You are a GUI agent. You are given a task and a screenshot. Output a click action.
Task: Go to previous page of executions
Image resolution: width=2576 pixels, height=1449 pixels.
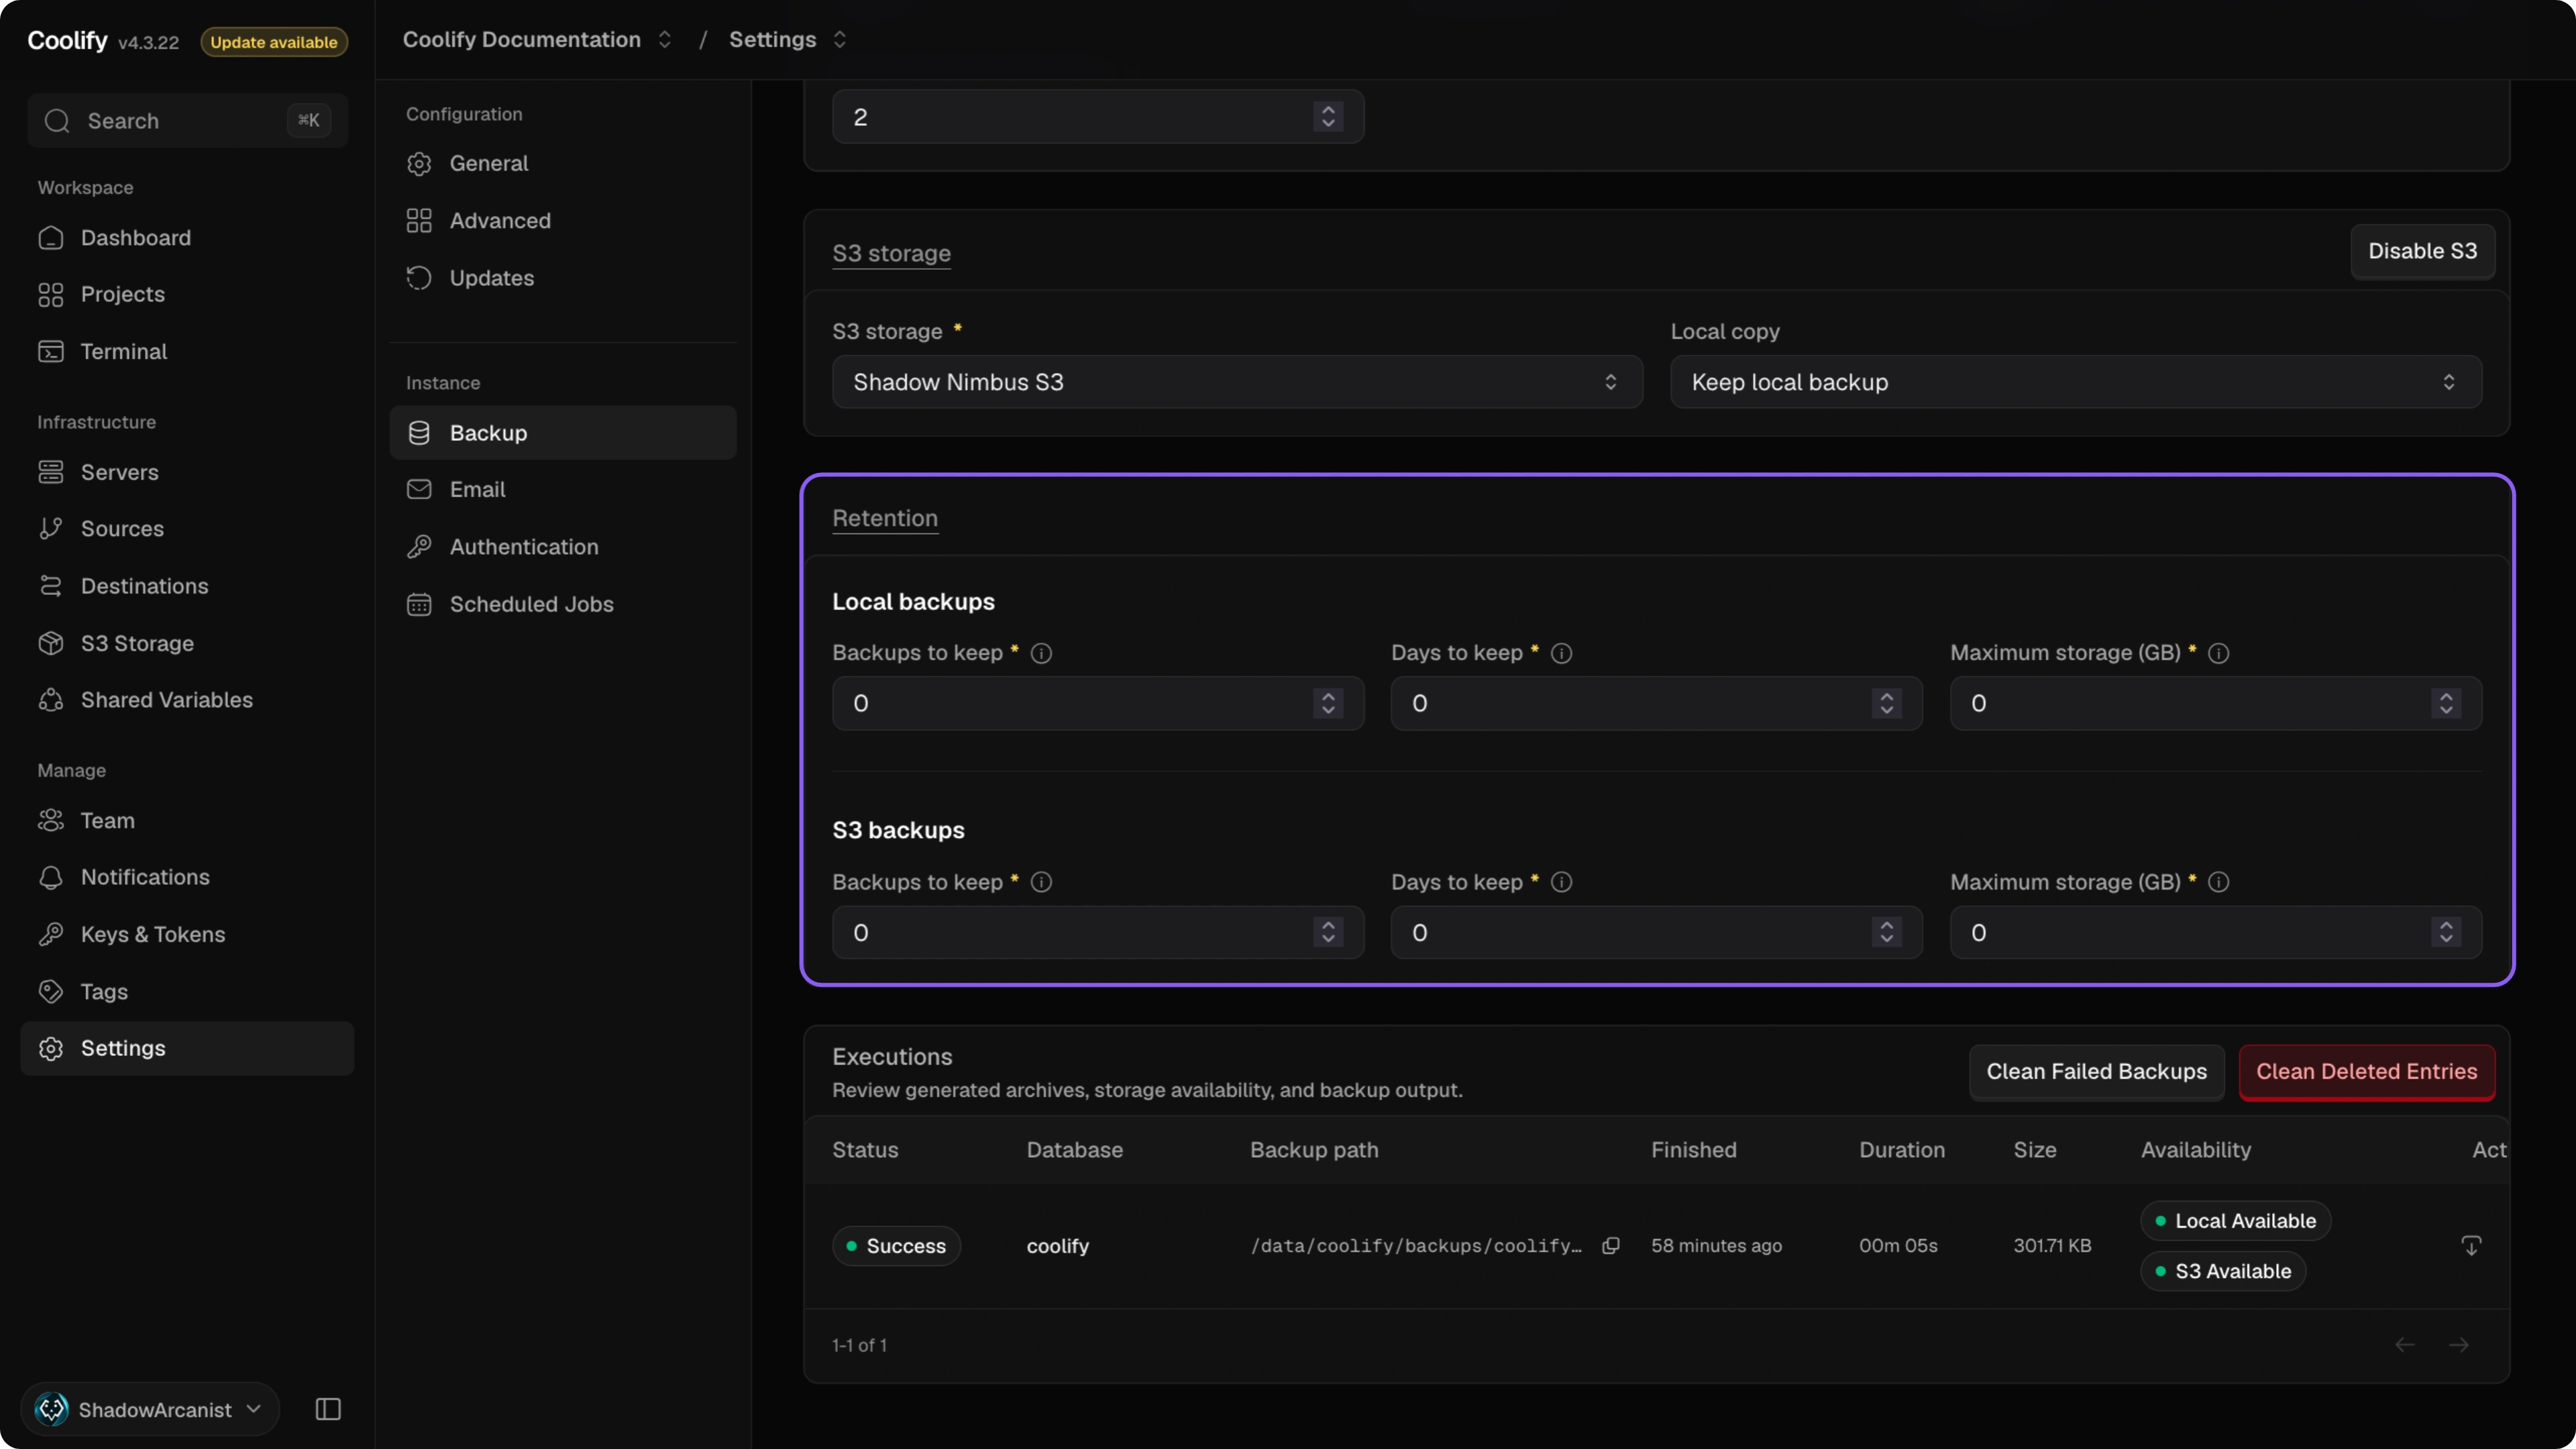pos(2405,1345)
